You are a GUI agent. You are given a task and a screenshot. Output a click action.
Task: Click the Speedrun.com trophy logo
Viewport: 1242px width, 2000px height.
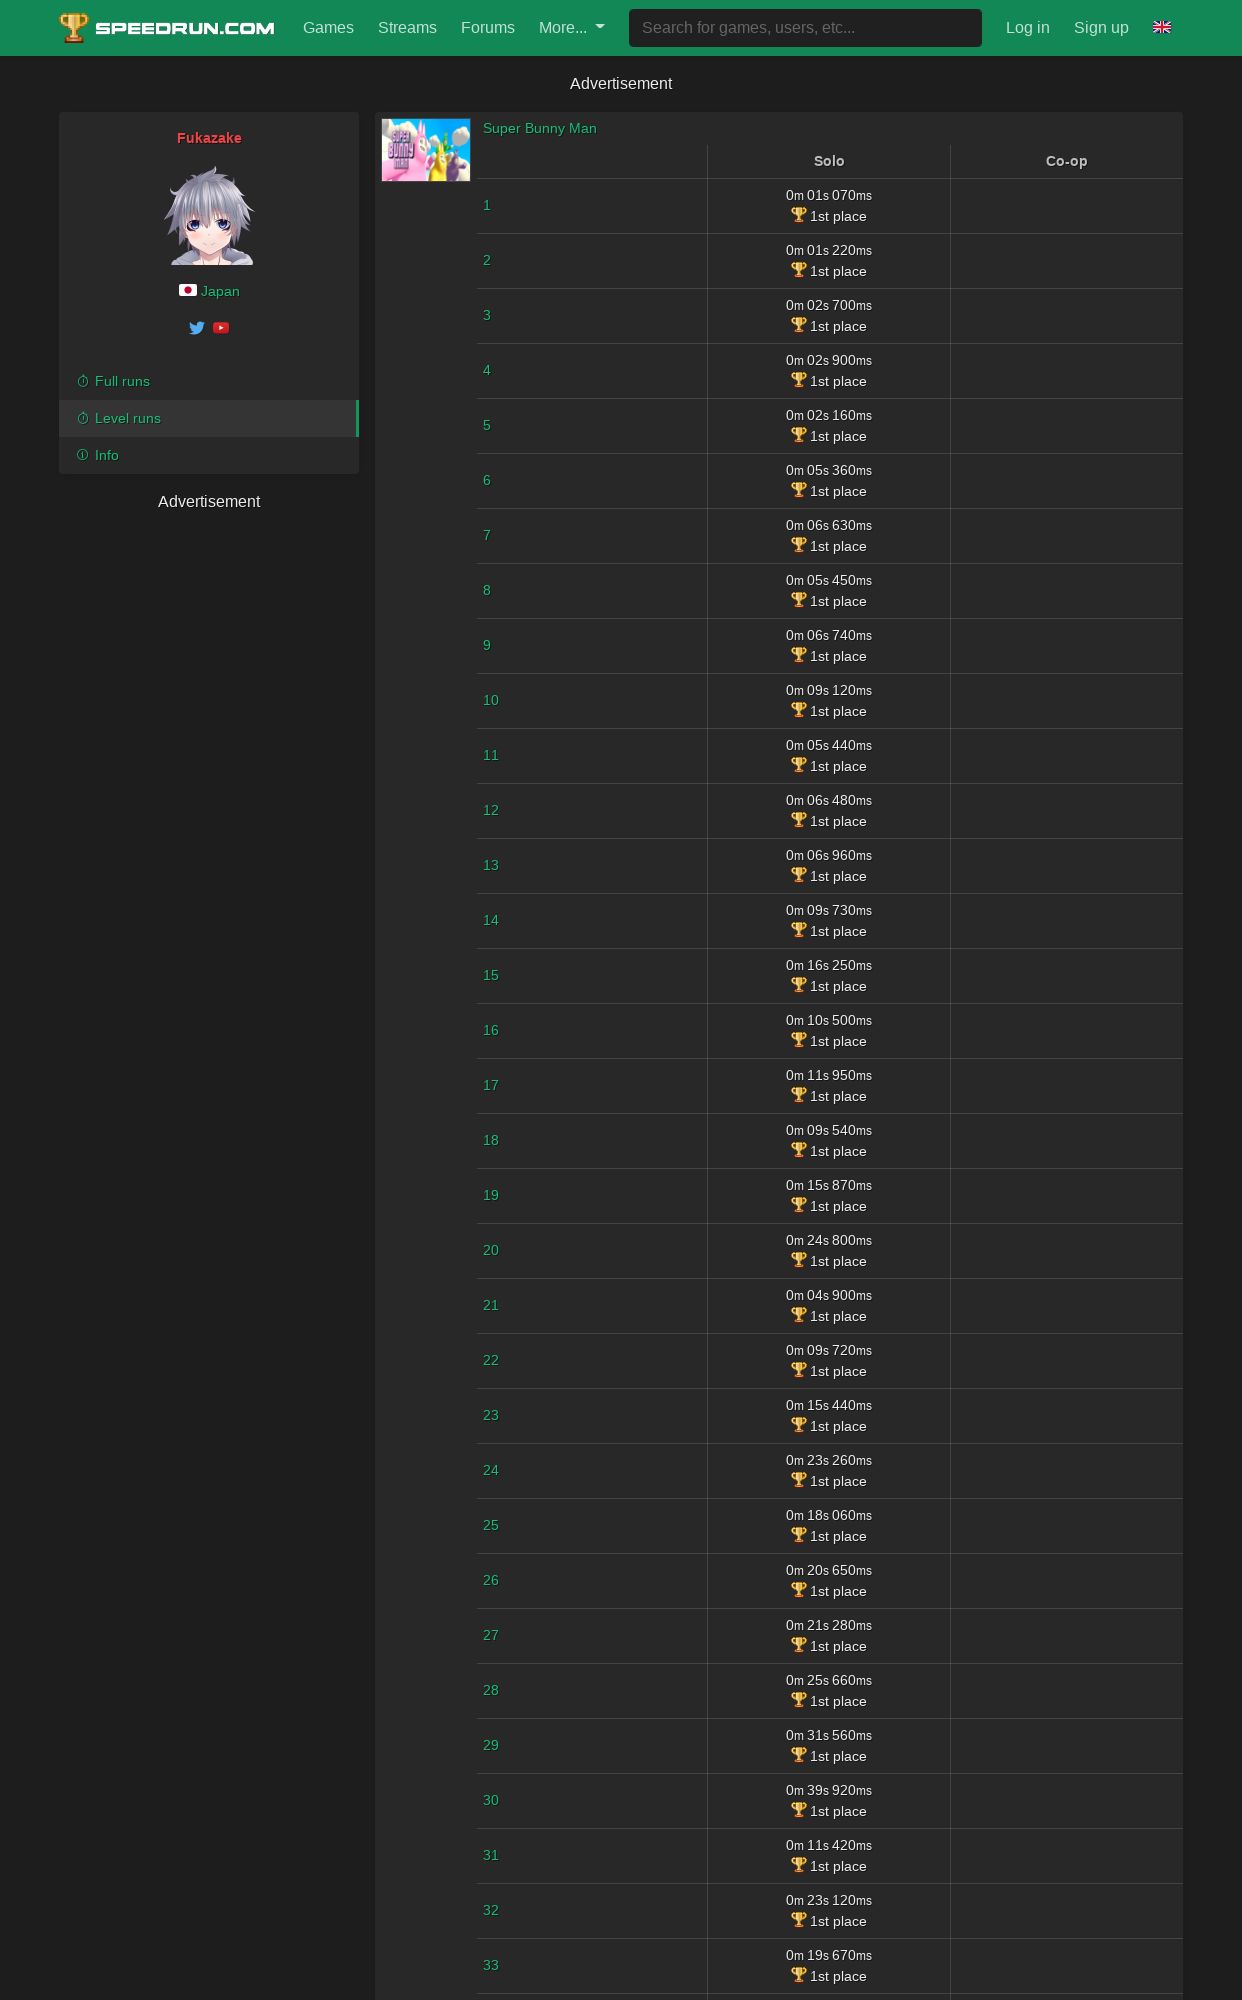74,28
